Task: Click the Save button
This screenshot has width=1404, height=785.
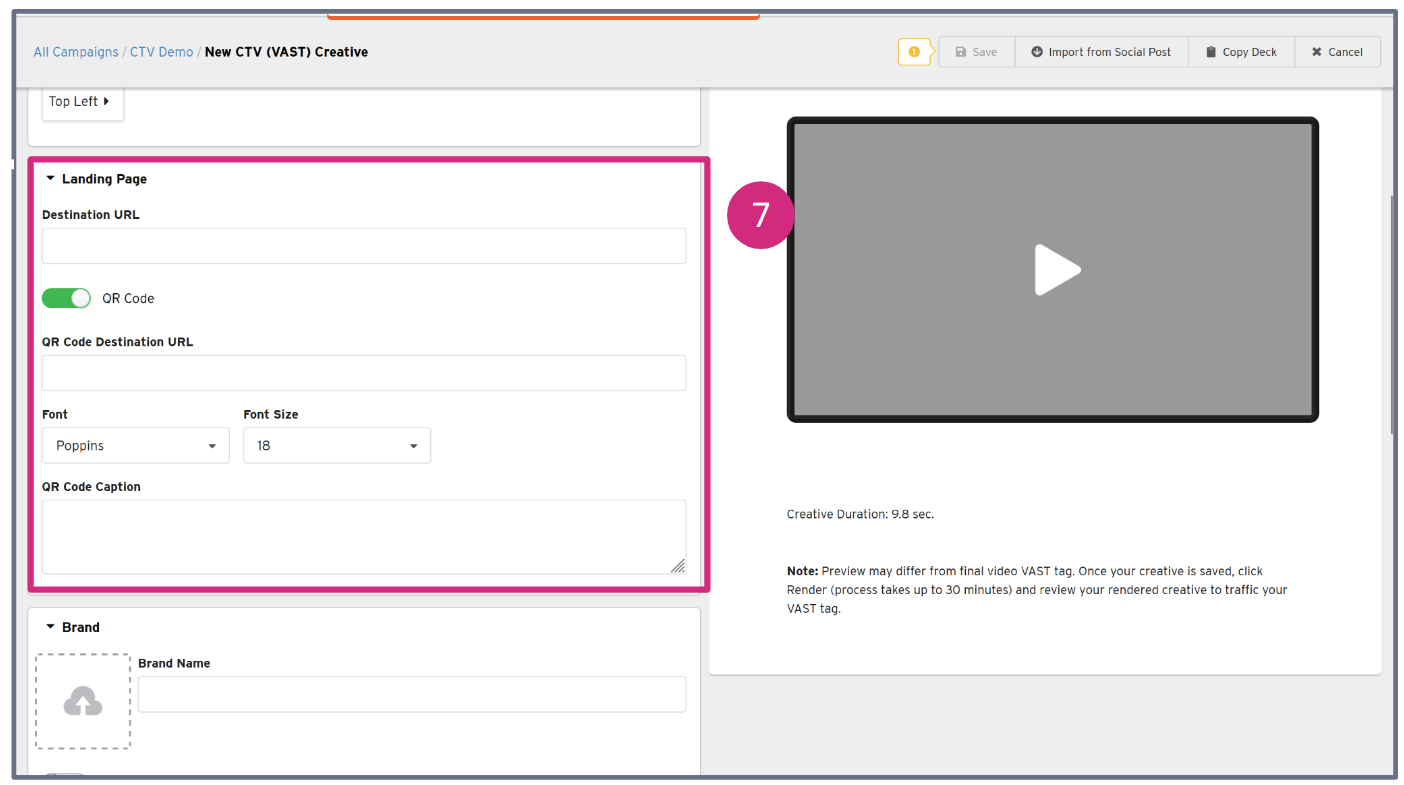Action: [976, 52]
